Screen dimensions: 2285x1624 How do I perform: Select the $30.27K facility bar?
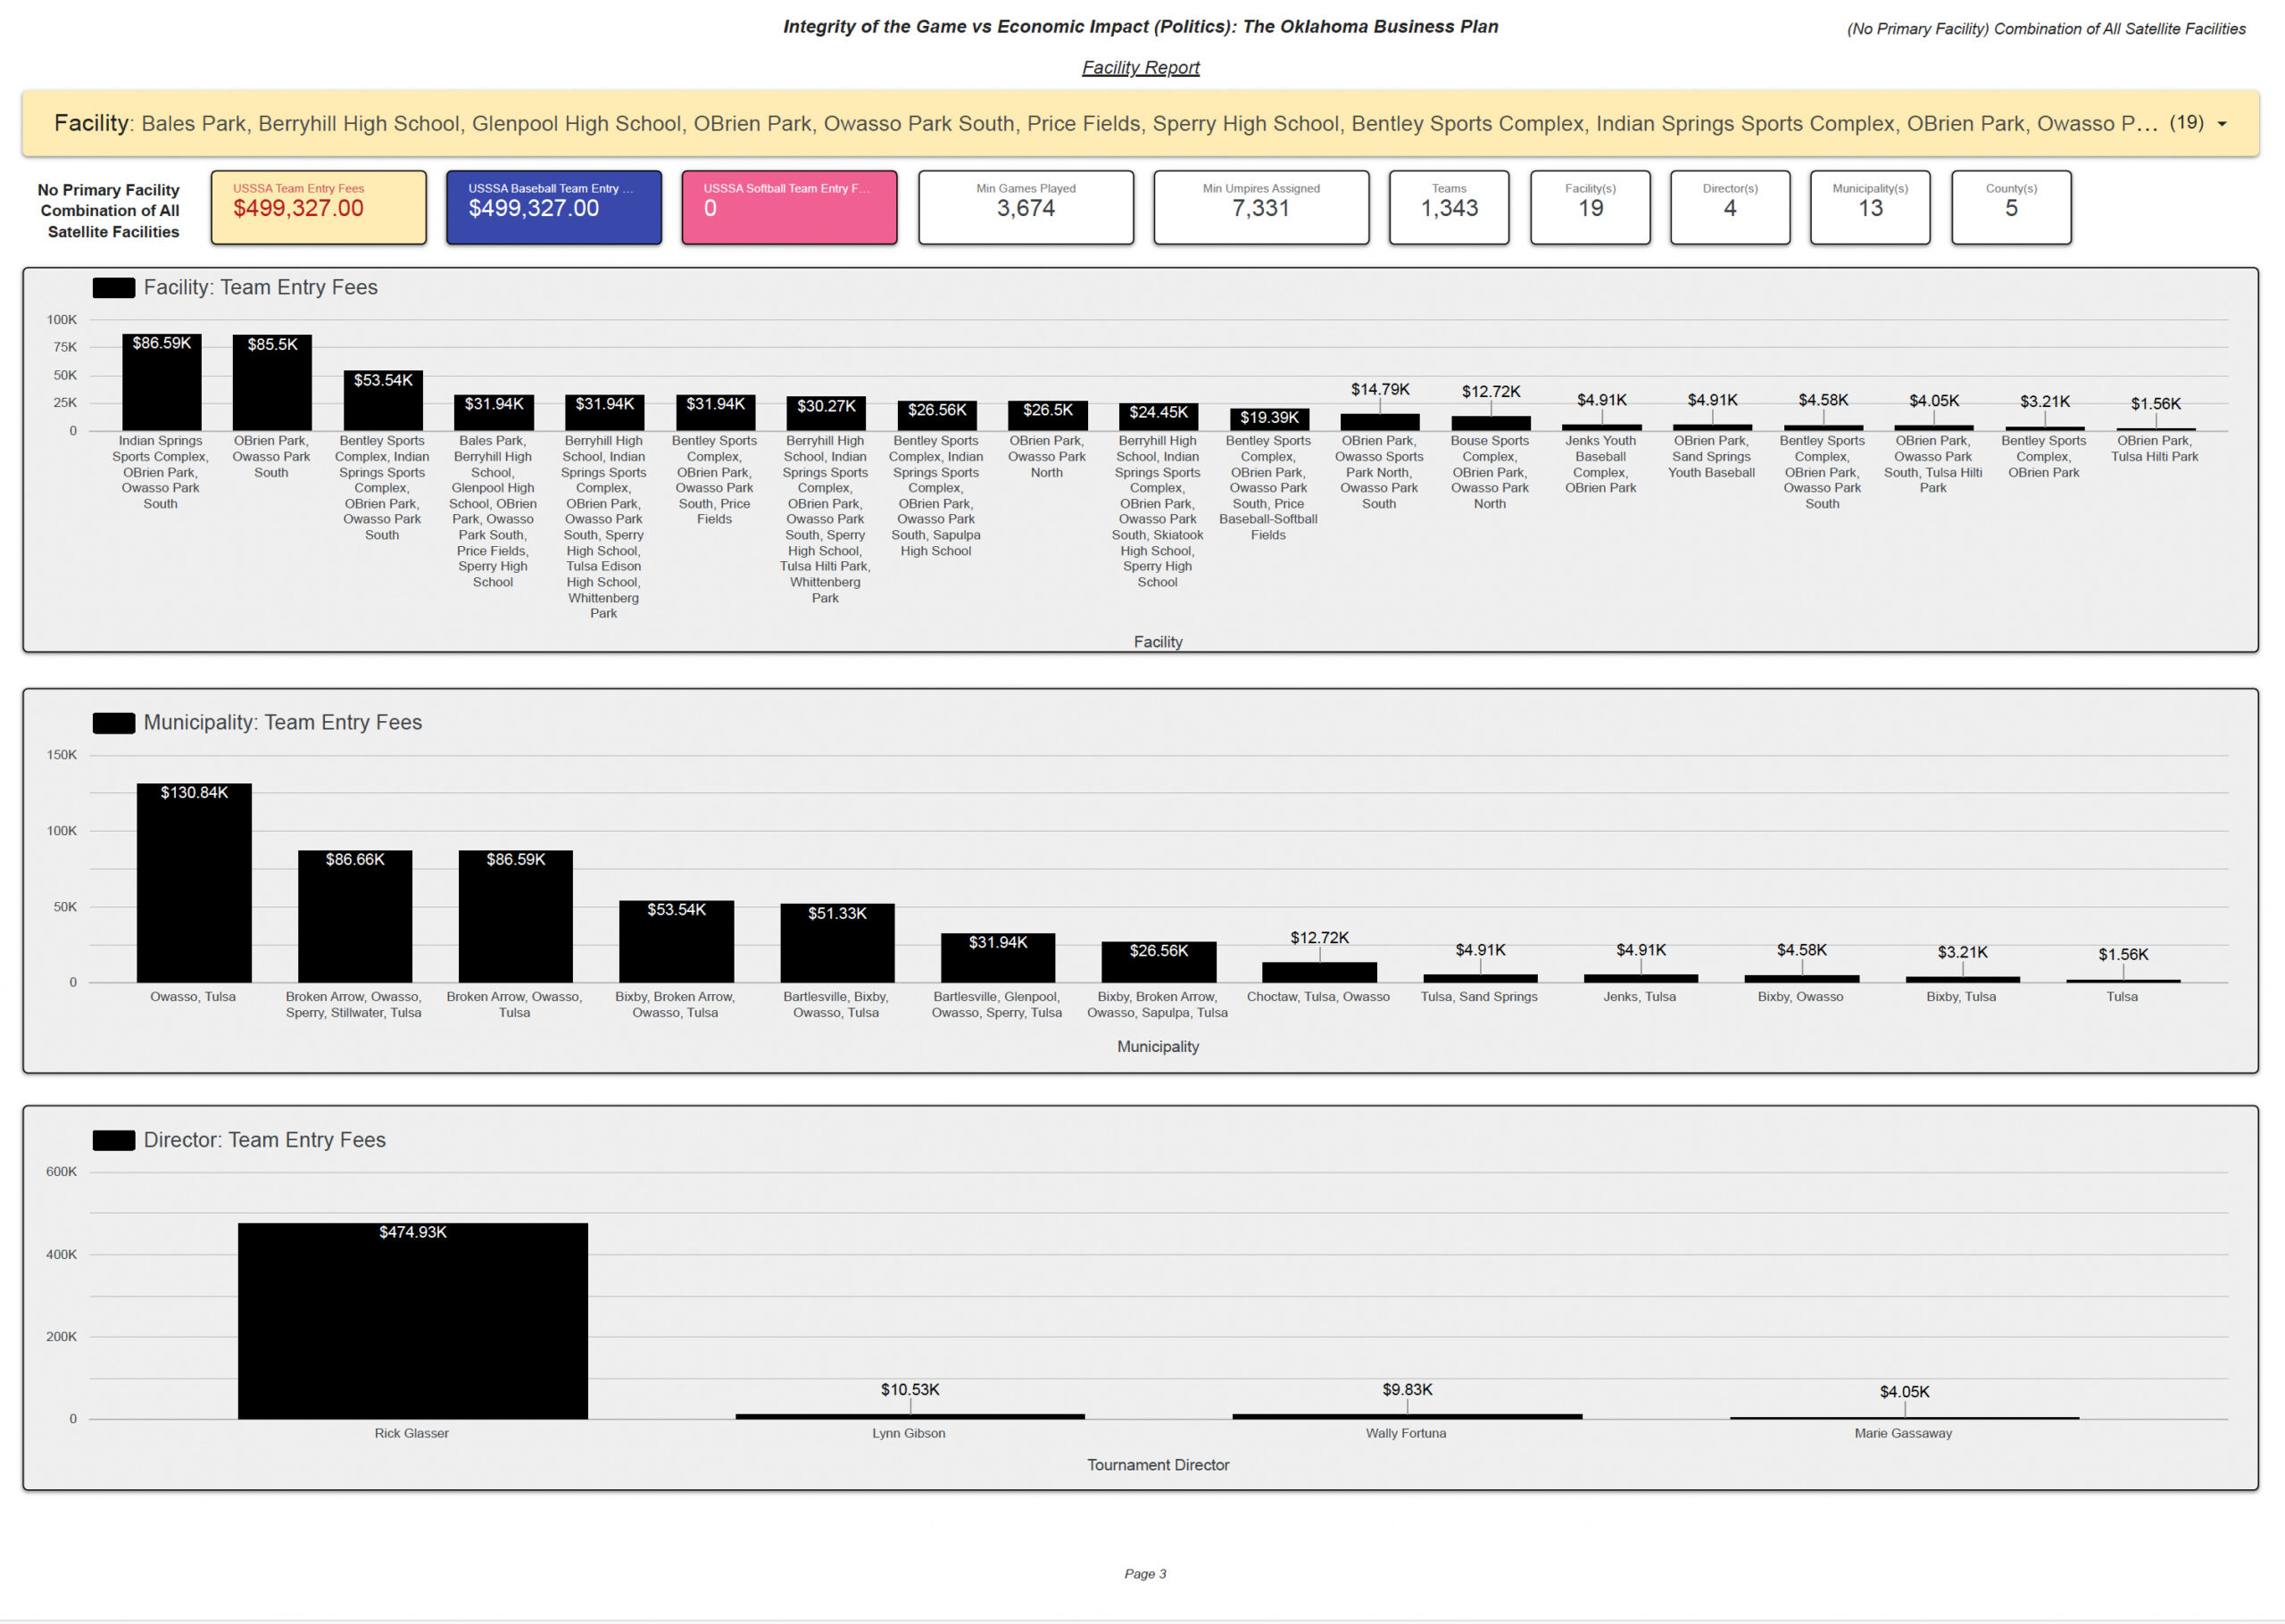[x=826, y=414]
